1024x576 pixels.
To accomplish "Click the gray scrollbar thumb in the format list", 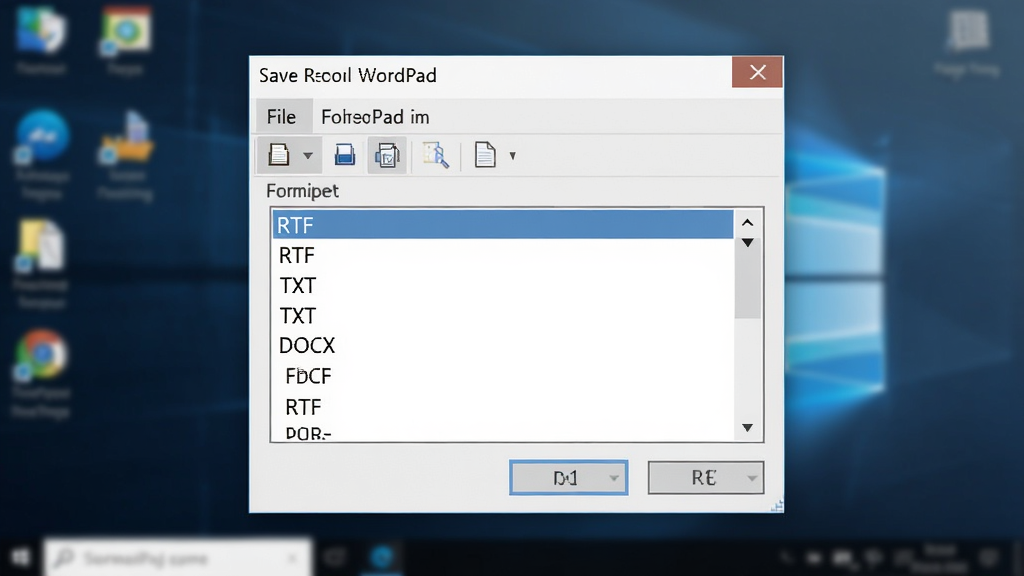I will pyautogui.click(x=748, y=281).
